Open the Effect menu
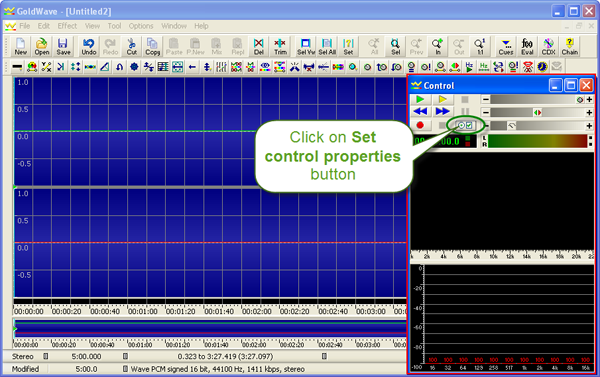The width and height of the screenshot is (600, 377). point(67,26)
